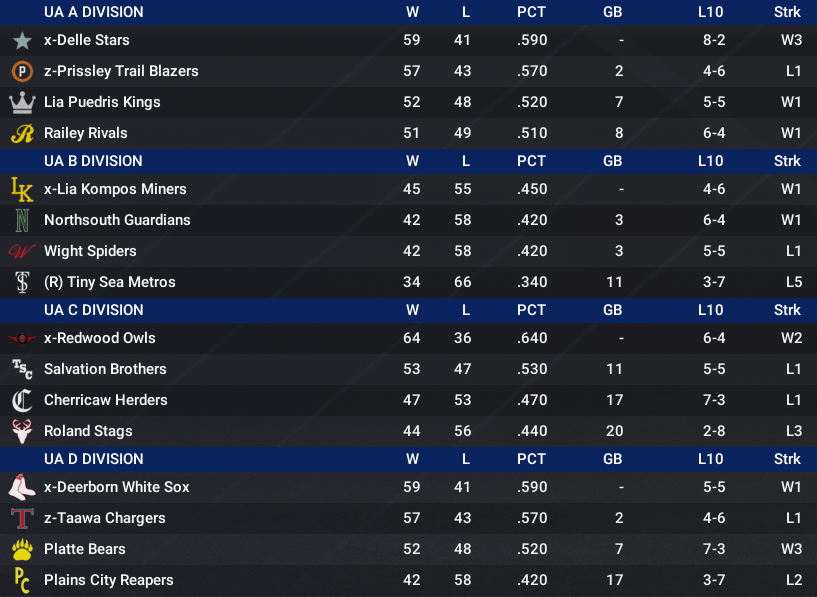Click the Redwood Owls bird logo
The image size is (817, 597).
click(x=22, y=339)
